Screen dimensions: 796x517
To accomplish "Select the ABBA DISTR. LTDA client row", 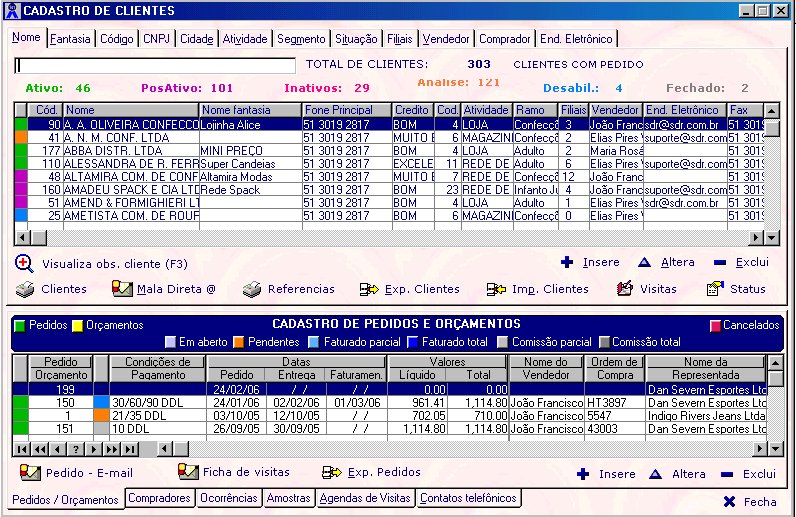I will 389,151.
